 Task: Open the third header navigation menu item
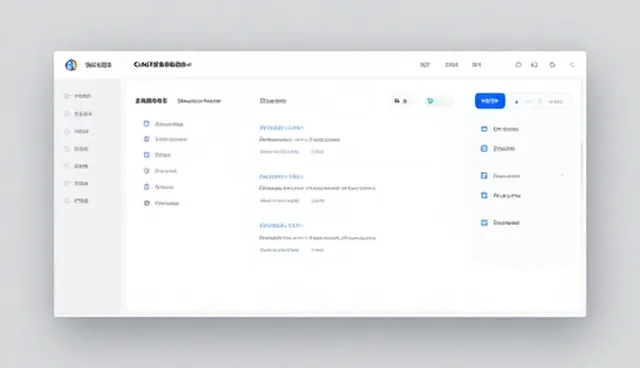coord(477,64)
